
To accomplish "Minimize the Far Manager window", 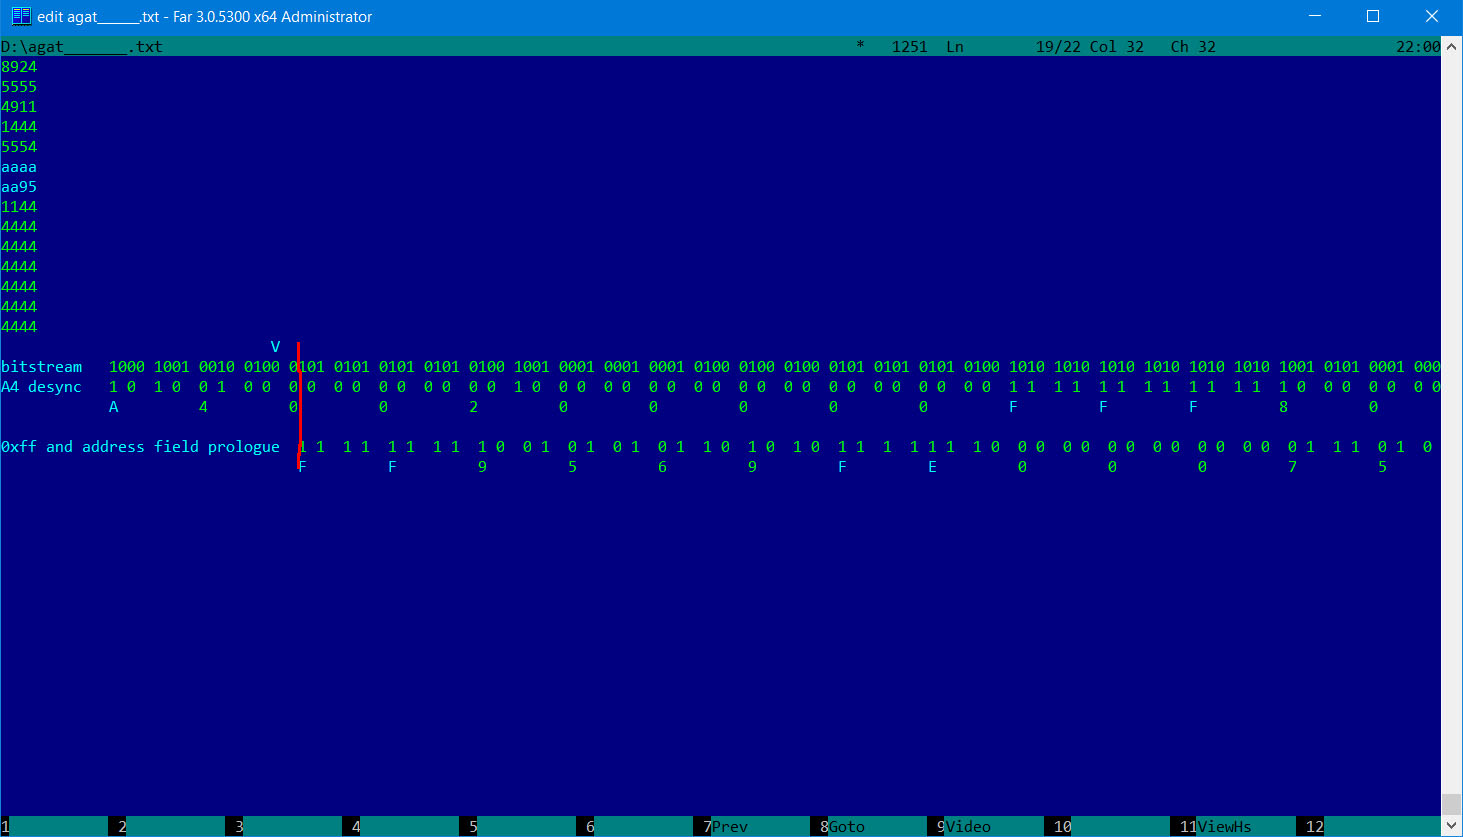I will tap(1315, 16).
